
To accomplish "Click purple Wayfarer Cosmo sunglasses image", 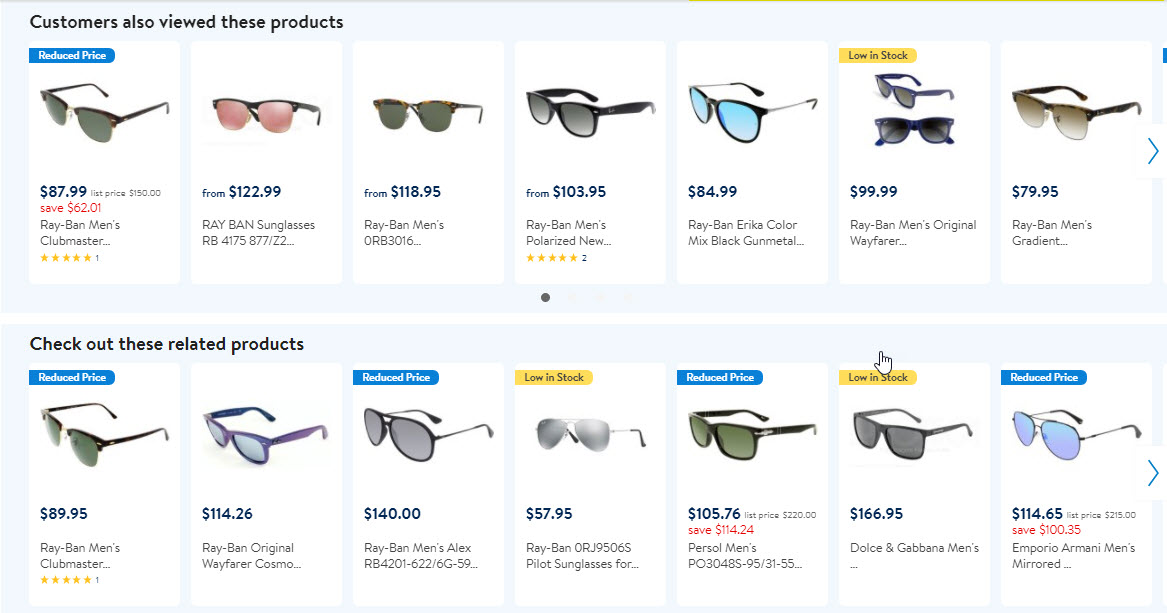I will [x=266, y=434].
